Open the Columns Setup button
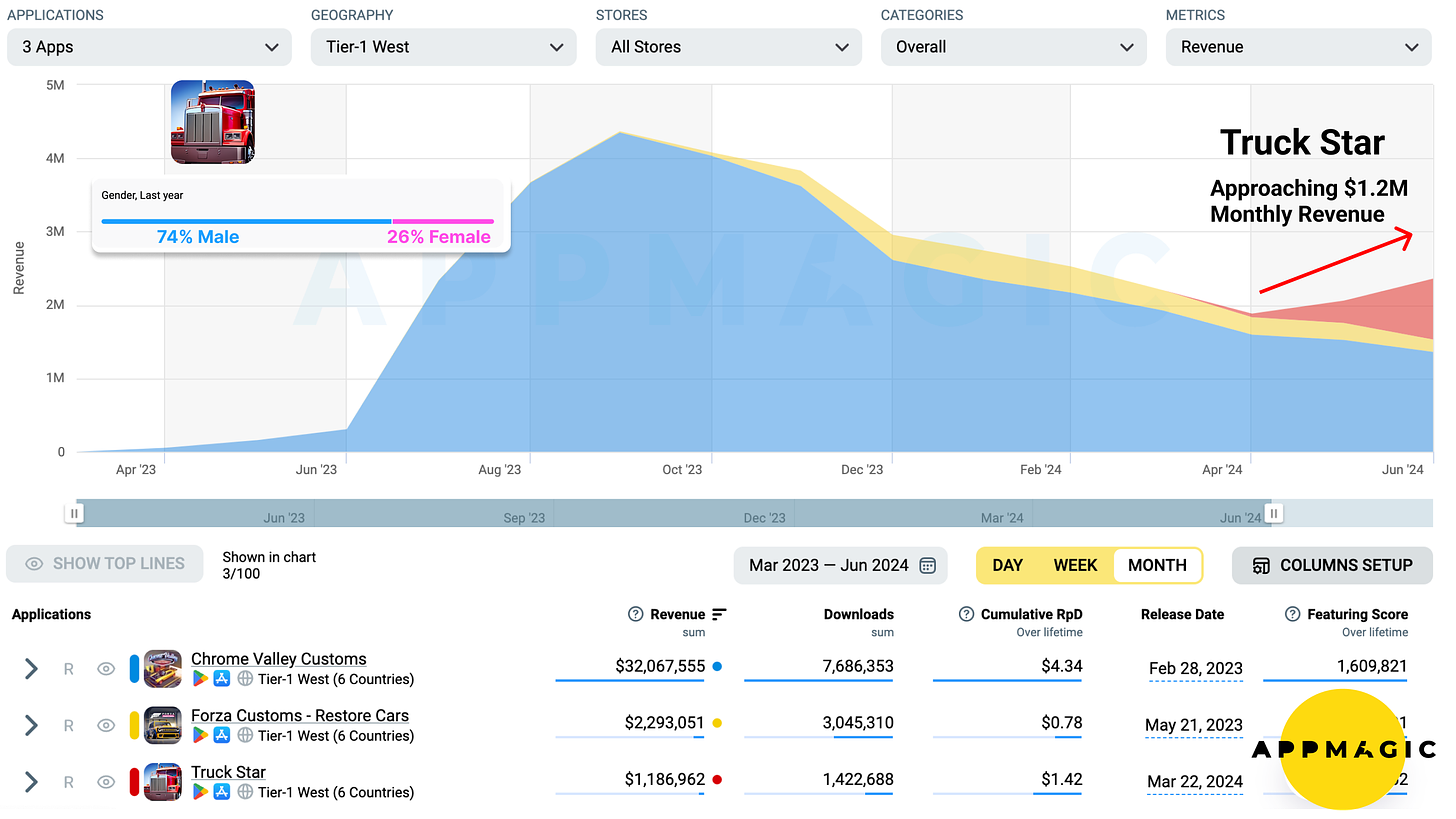This screenshot has width=1456, height=819. click(x=1332, y=565)
